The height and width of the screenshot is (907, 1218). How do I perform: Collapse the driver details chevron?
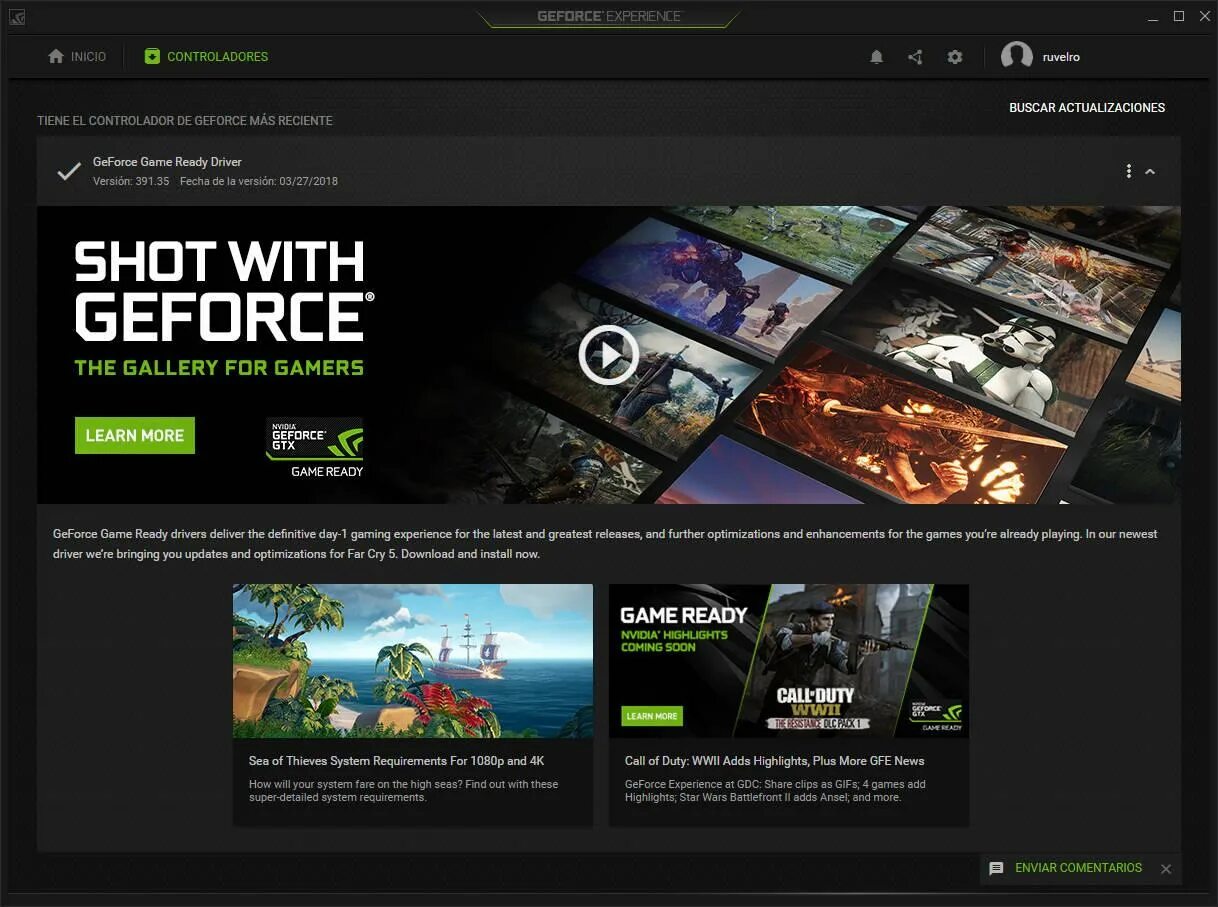coord(1150,171)
